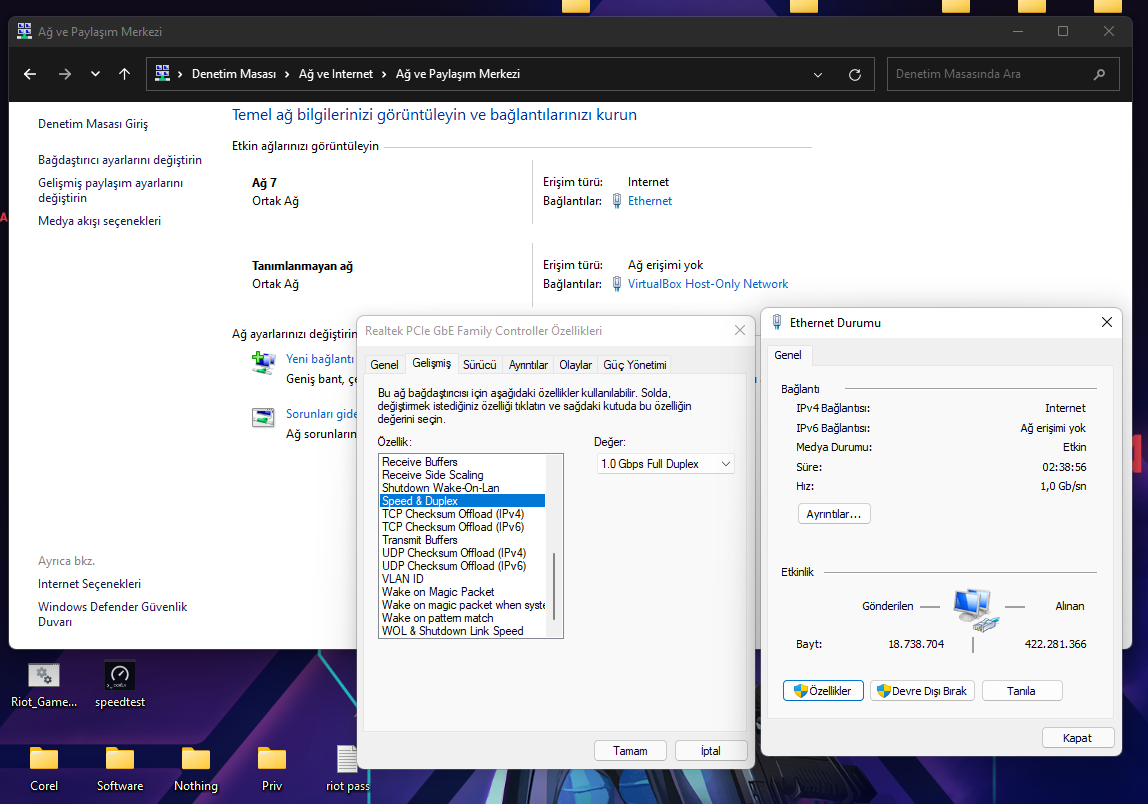Click the back arrow navigation icon

[x=29, y=73]
